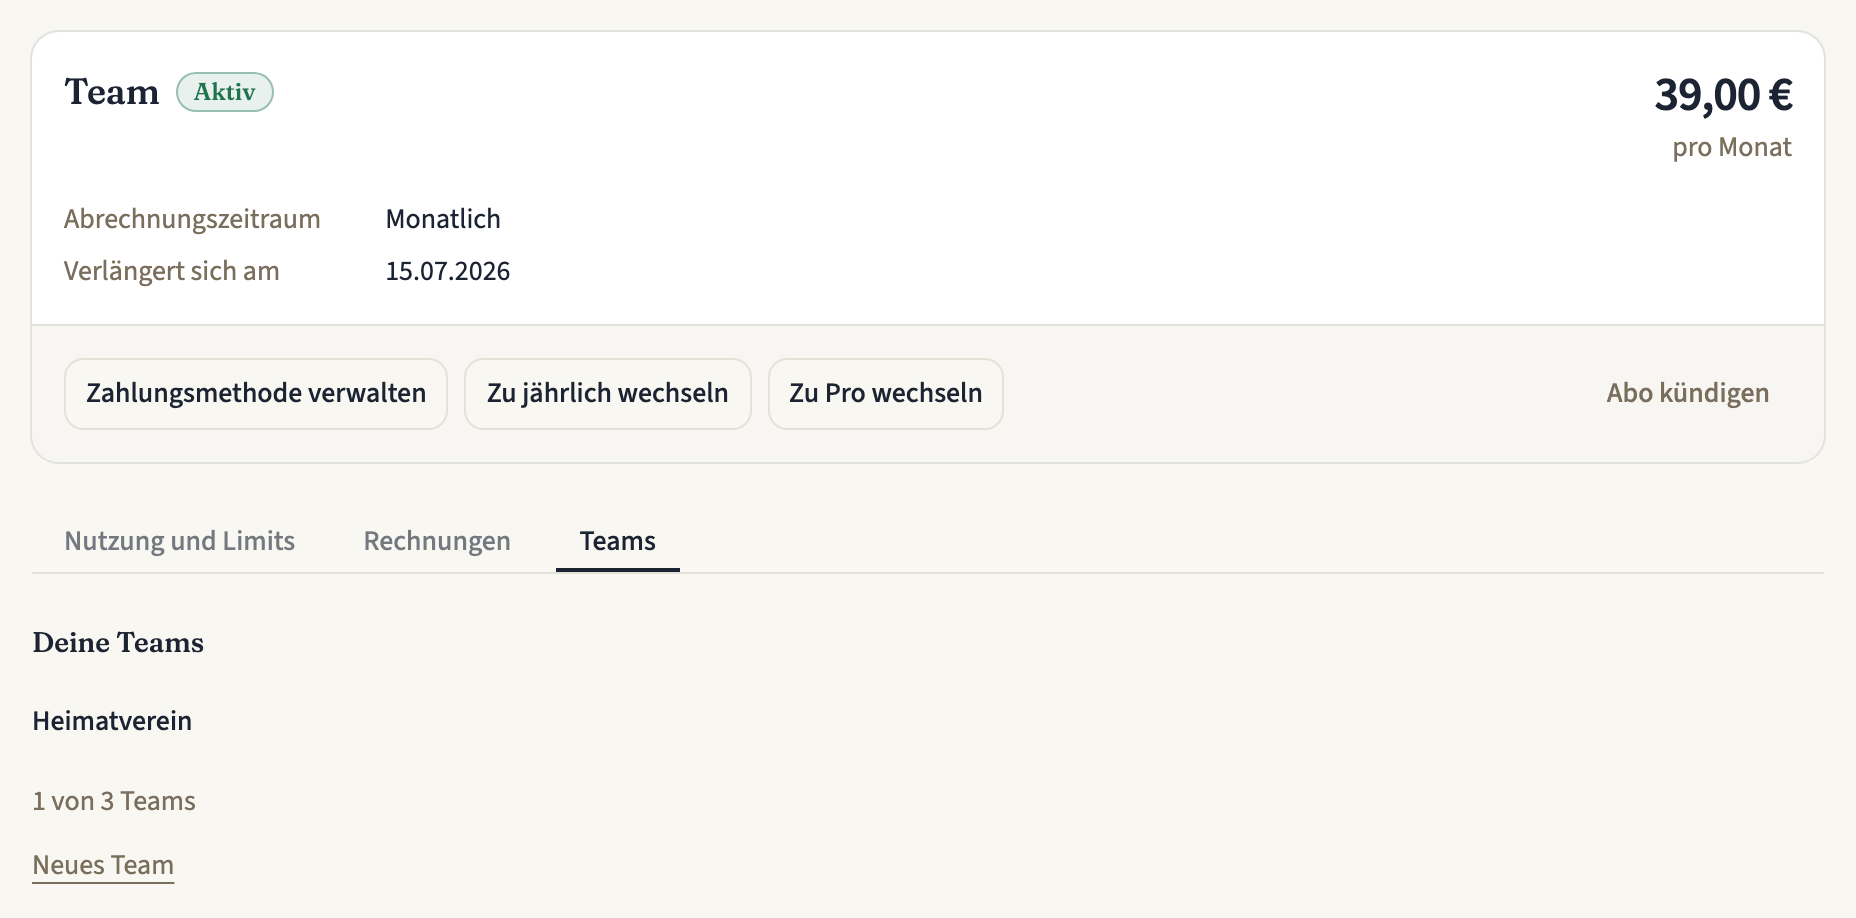This screenshot has height=918, width=1856.
Task: Click the renewal date 15.07.2026
Action: (x=448, y=271)
